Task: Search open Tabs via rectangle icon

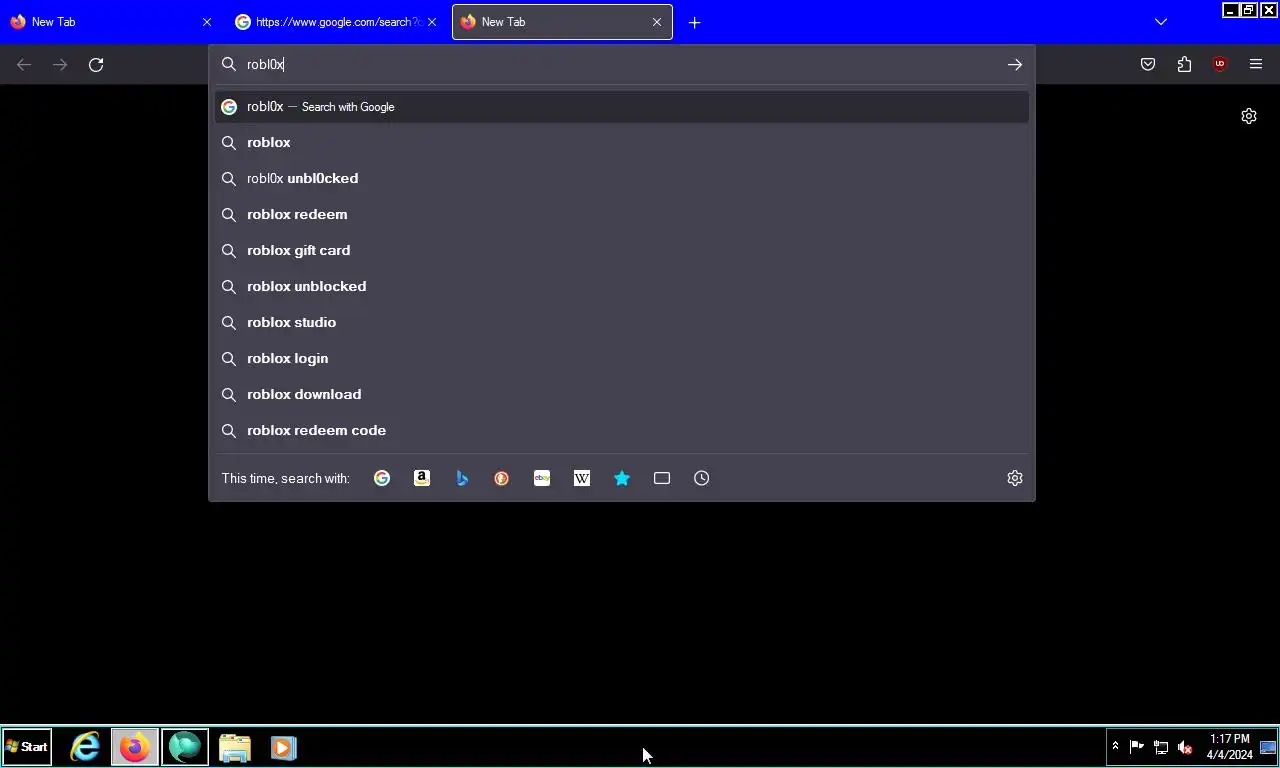Action: [662, 478]
